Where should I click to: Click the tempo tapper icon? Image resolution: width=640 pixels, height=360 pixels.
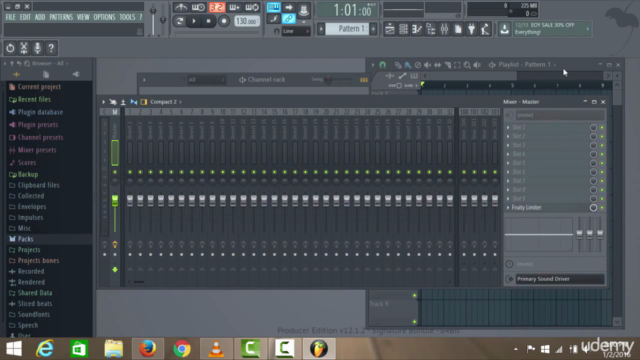[485, 29]
